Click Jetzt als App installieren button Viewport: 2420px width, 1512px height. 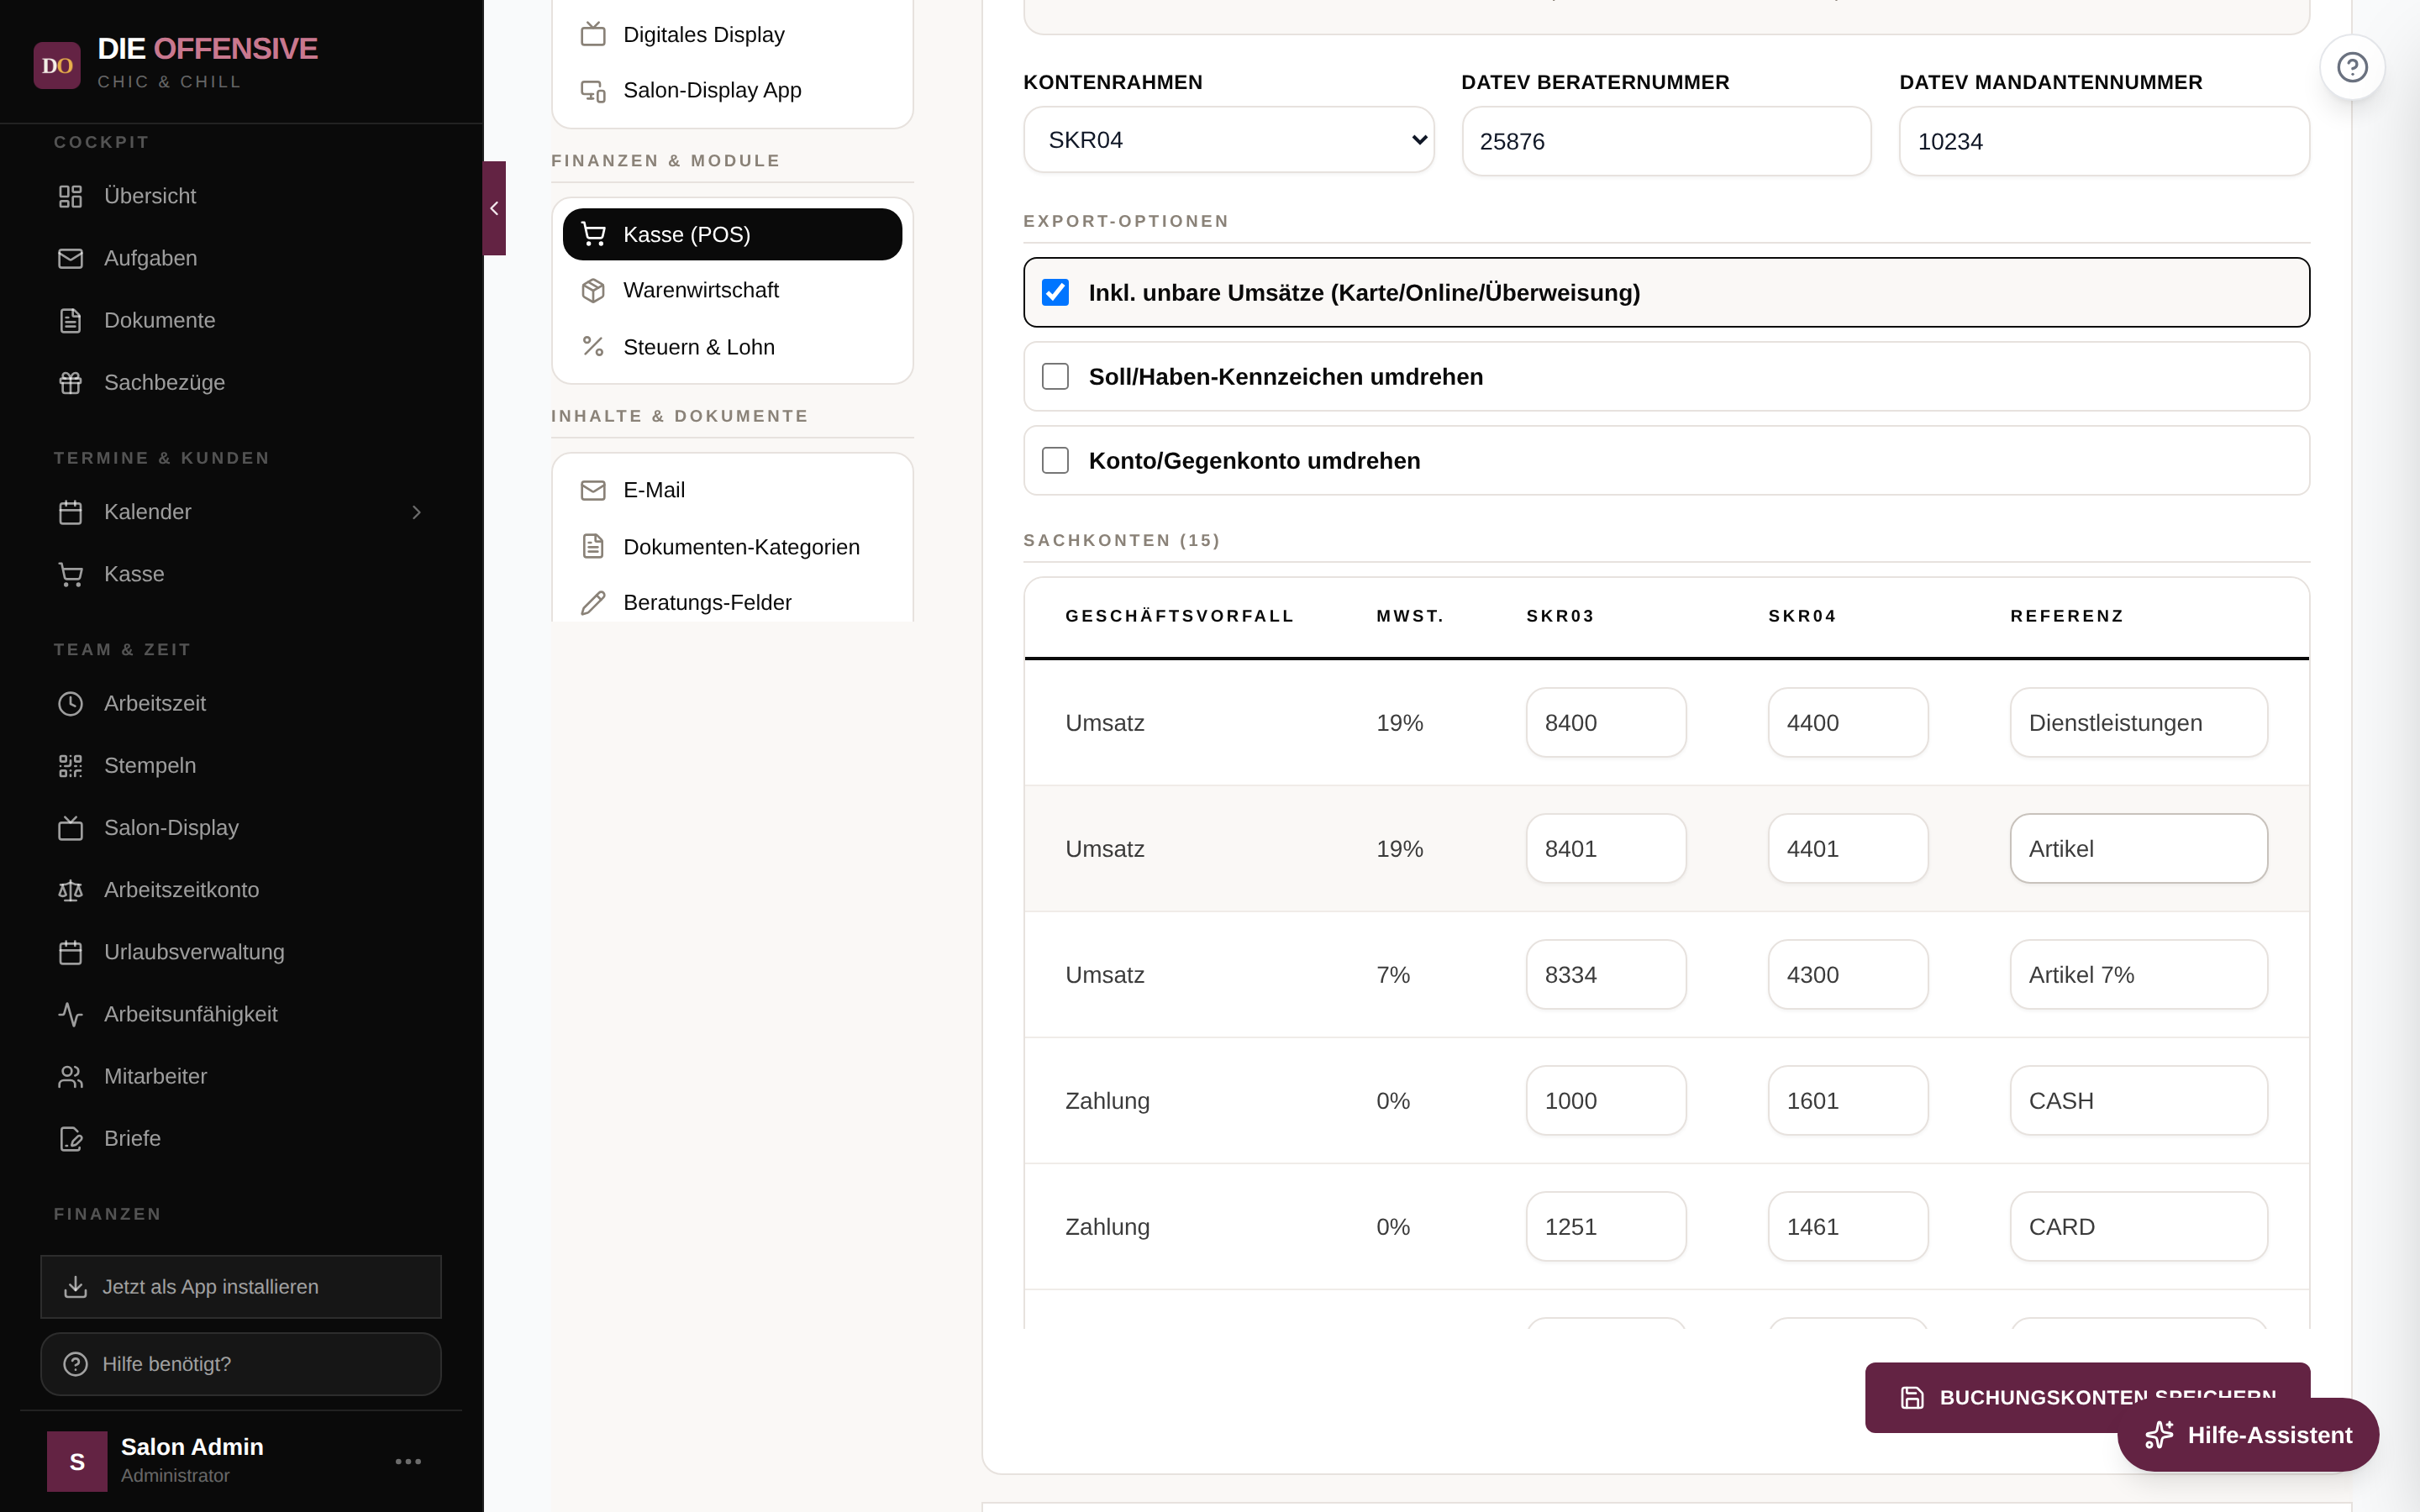point(241,1287)
